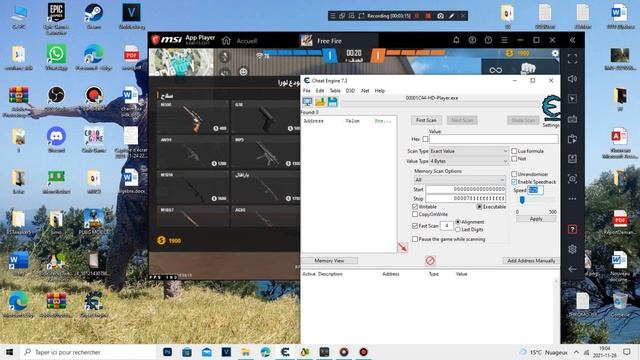Disable the Enable Speedhack checkbox

click(514, 182)
